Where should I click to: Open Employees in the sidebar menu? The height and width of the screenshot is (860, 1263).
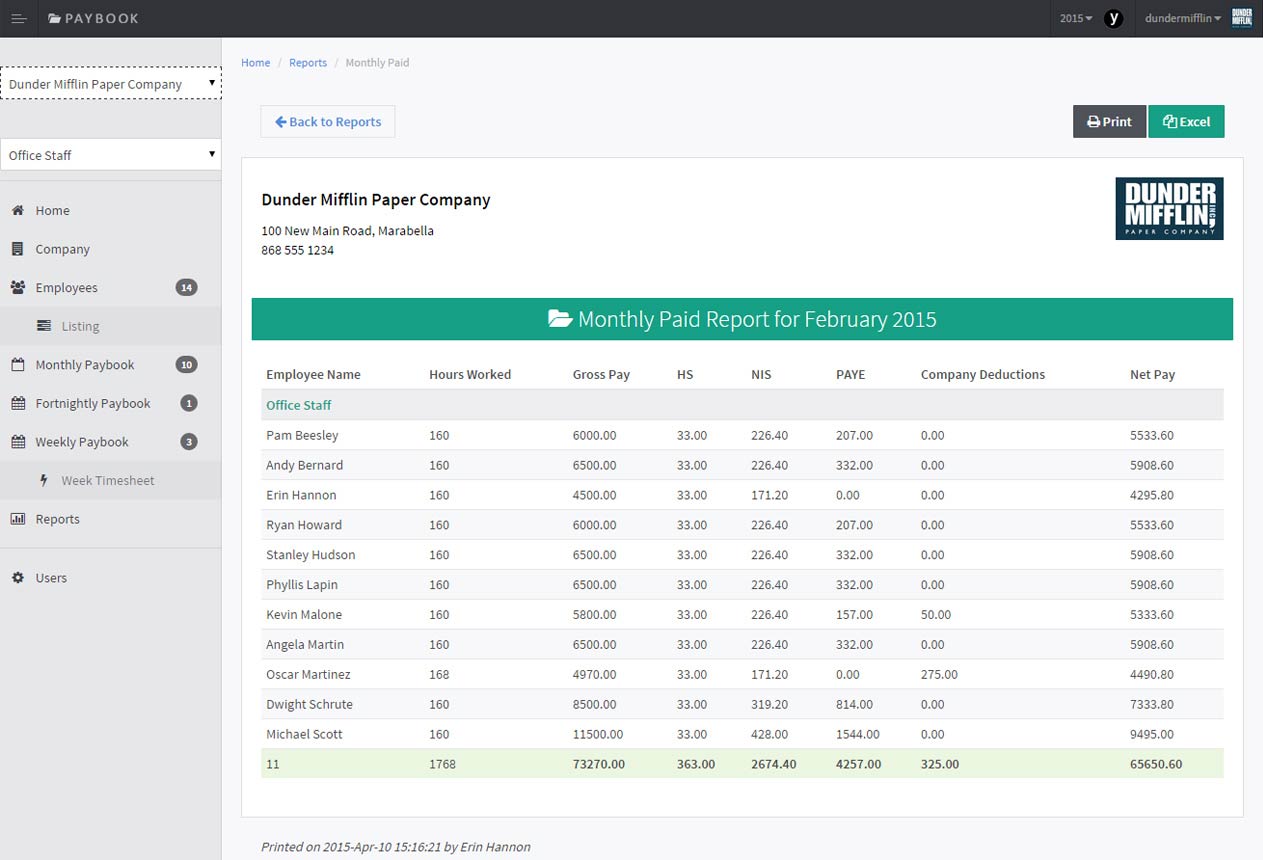tap(110, 287)
